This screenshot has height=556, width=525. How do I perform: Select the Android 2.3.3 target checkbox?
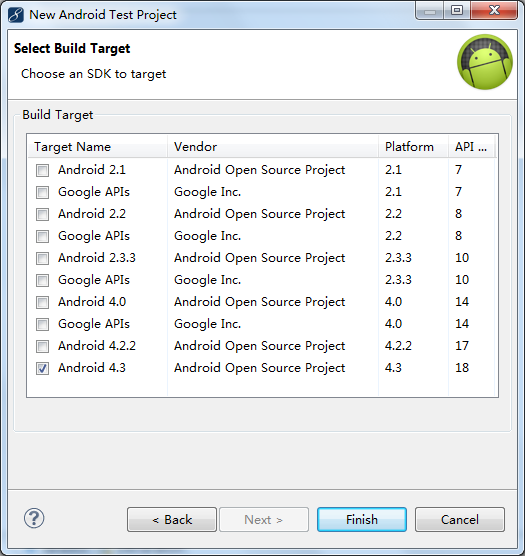click(43, 258)
